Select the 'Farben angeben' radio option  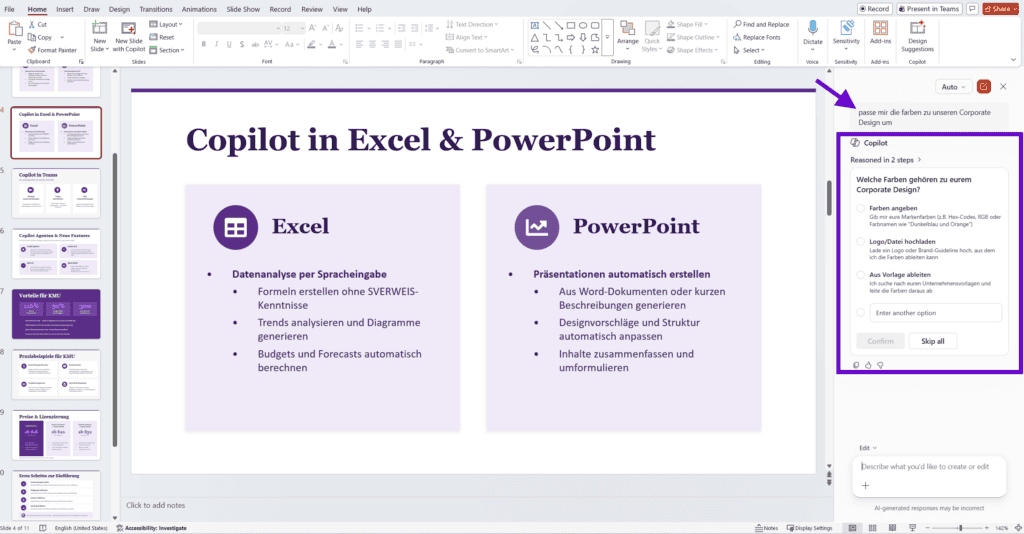(861, 208)
